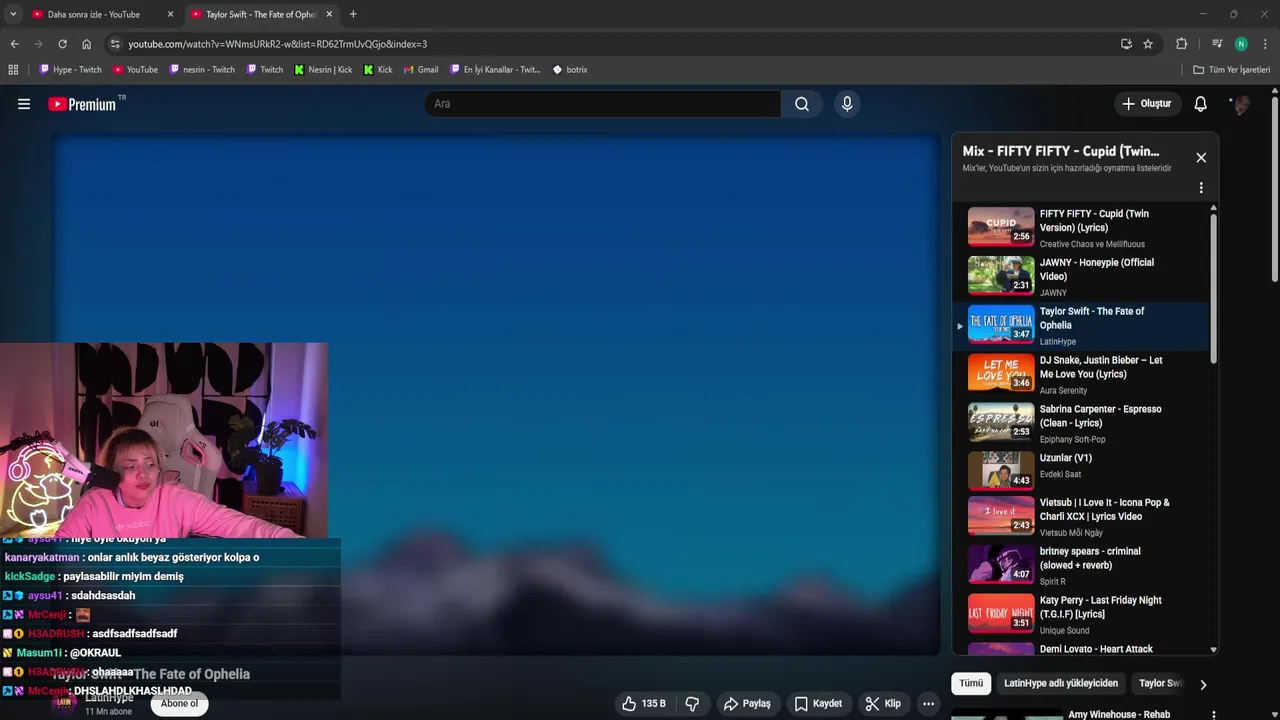The image size is (1280, 720).
Task: Open the botrix bookmark
Action: (x=570, y=70)
